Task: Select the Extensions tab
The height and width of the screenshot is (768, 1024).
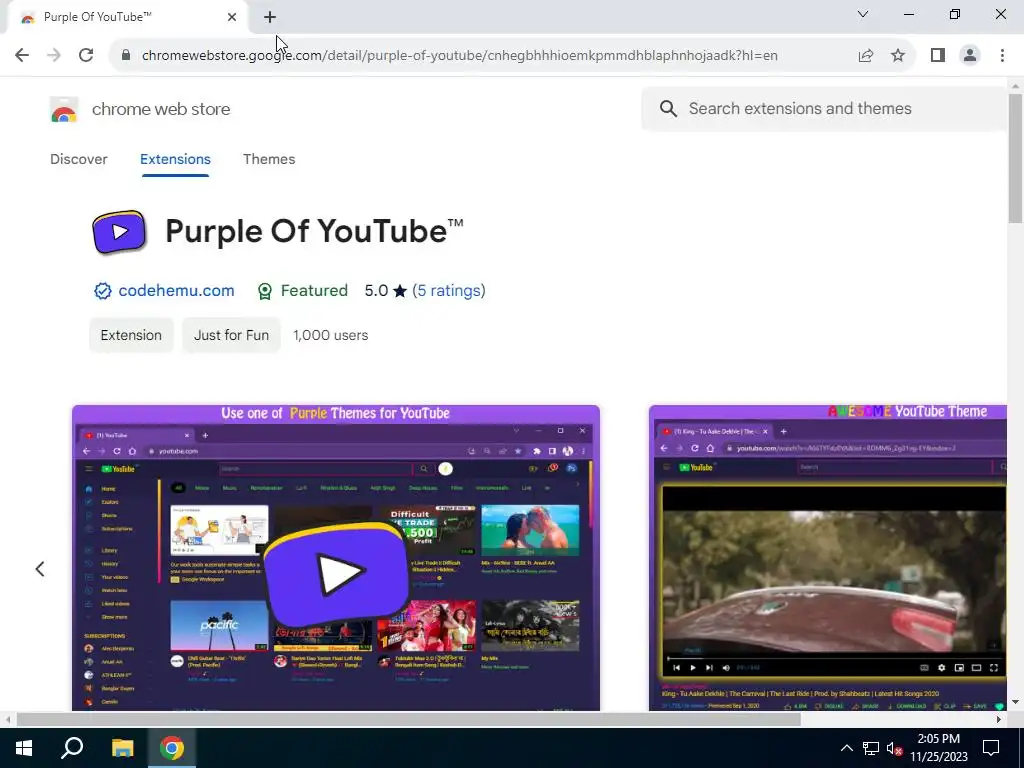Action: point(175,159)
